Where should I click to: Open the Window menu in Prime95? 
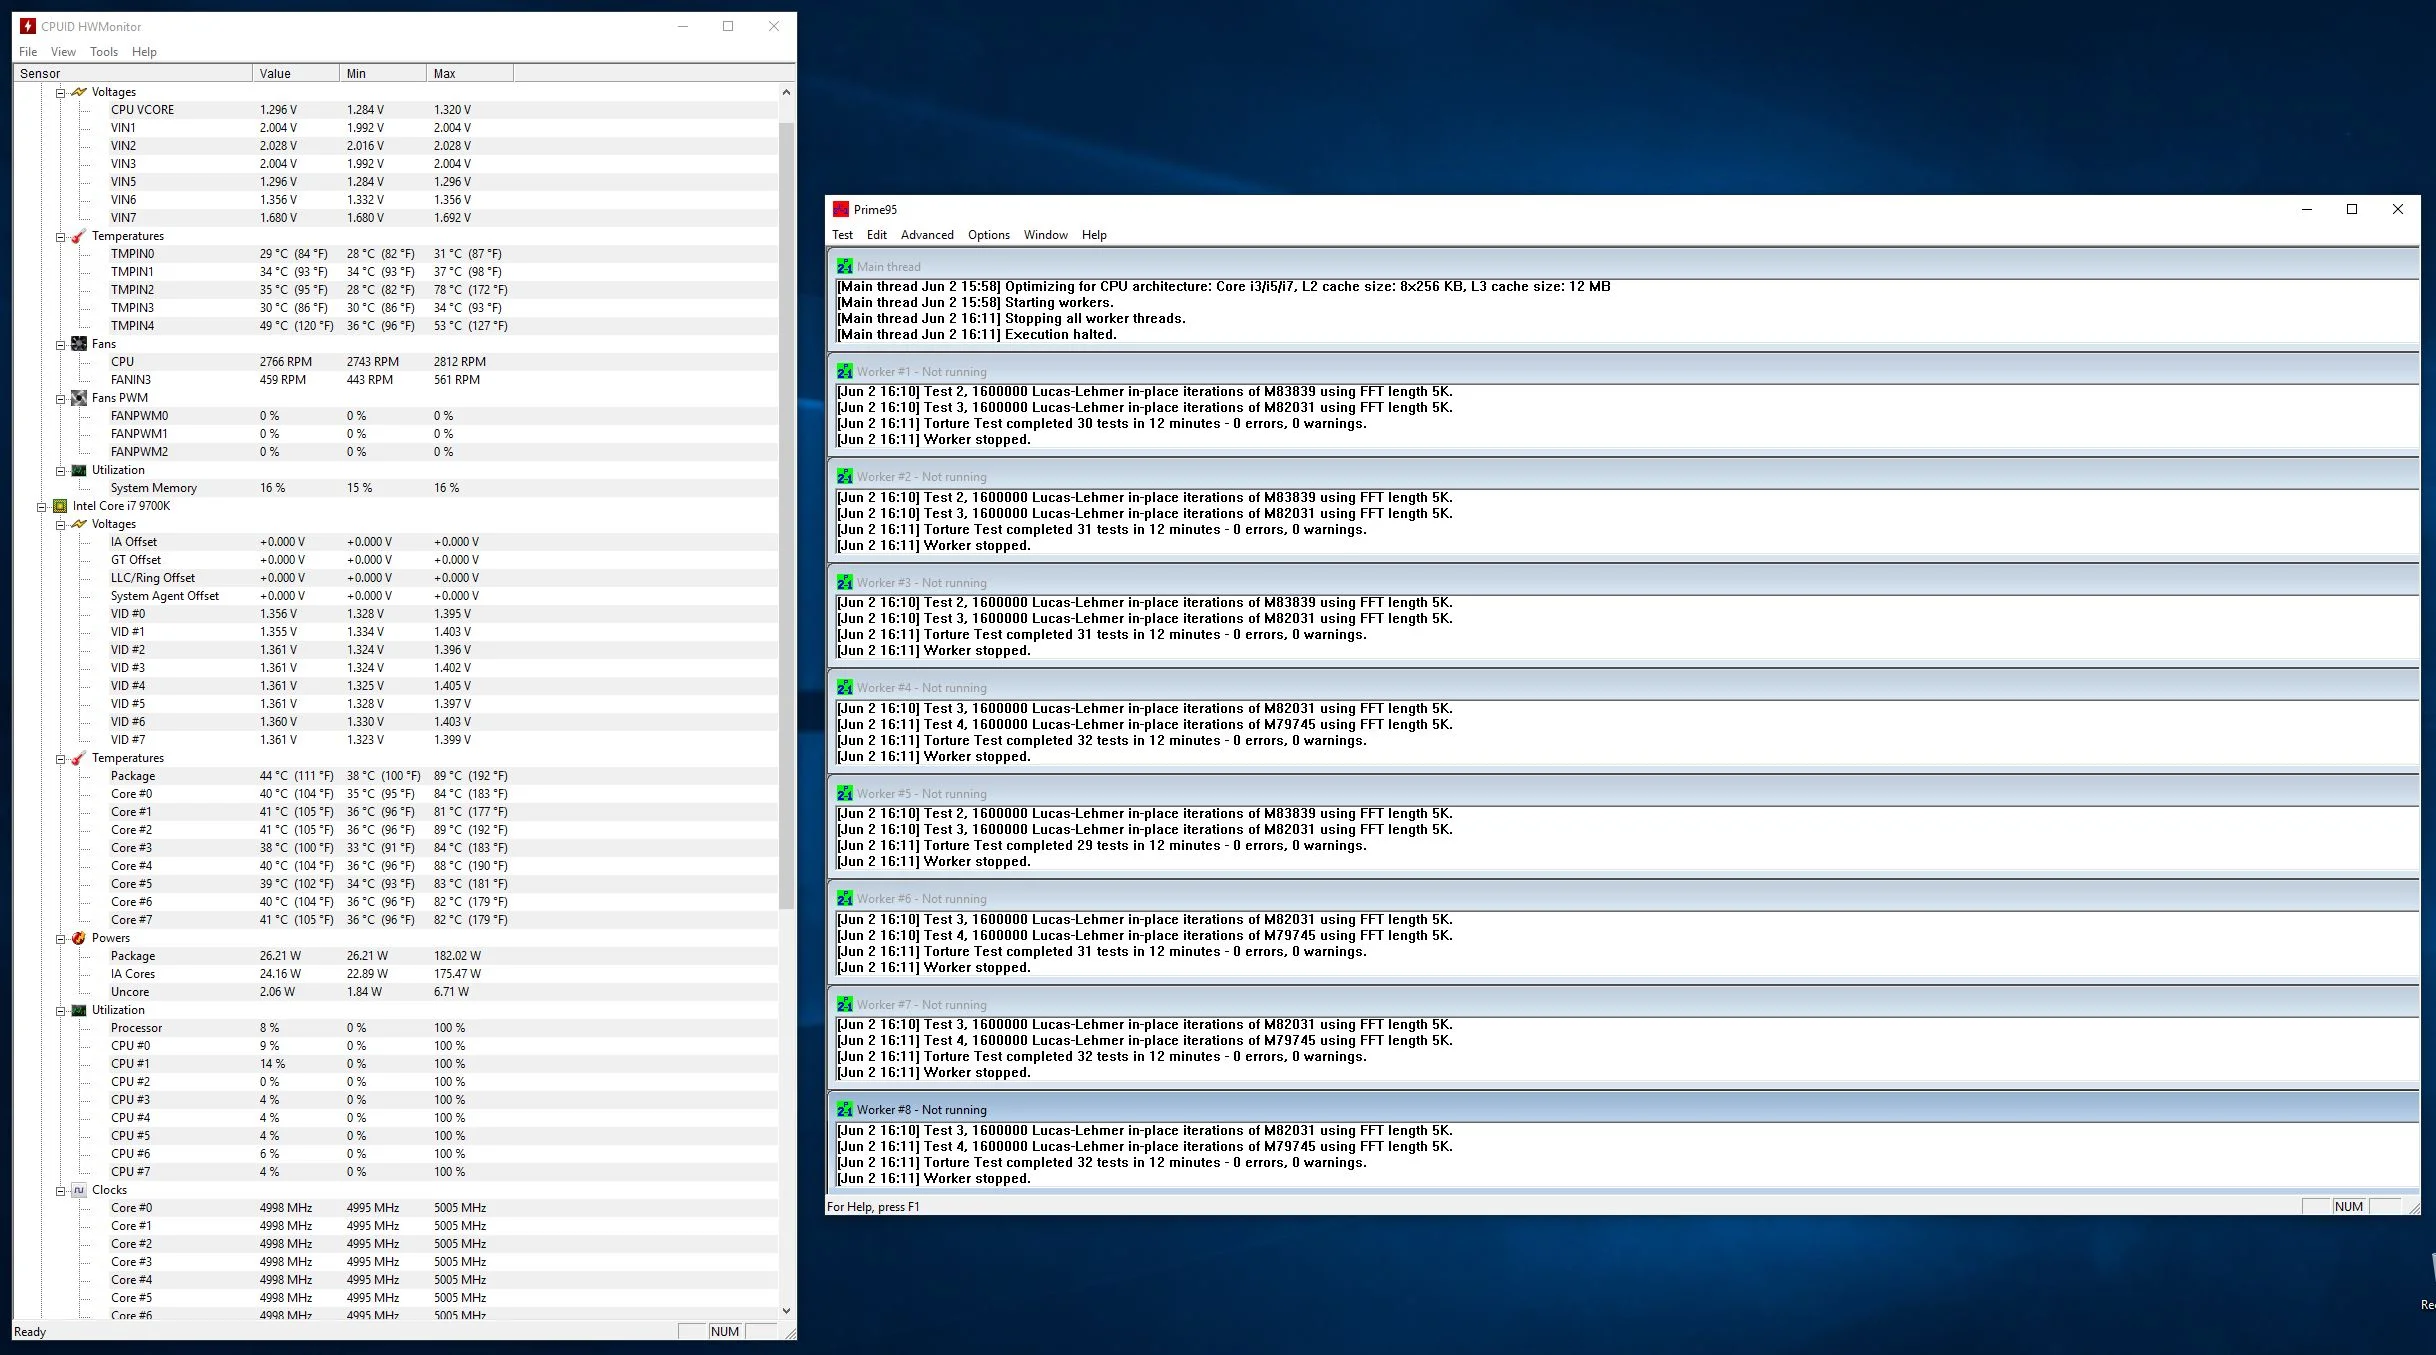1045,235
